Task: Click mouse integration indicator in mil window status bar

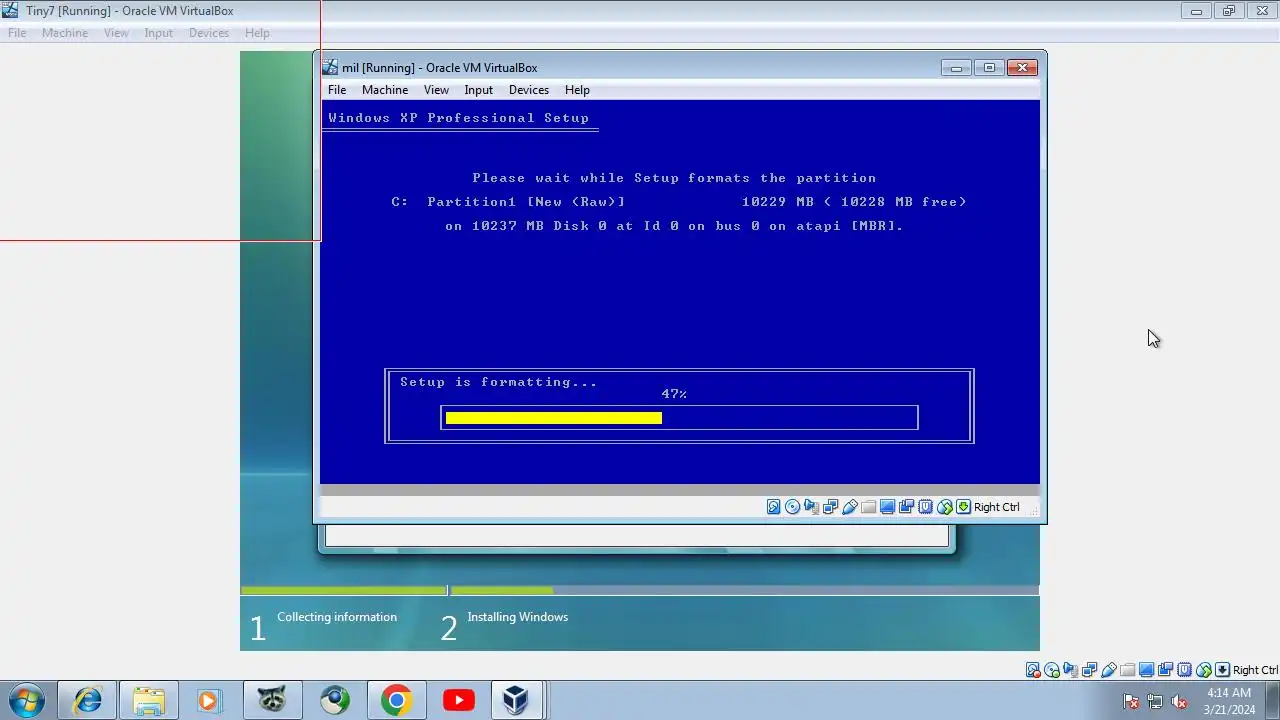Action: click(x=945, y=507)
